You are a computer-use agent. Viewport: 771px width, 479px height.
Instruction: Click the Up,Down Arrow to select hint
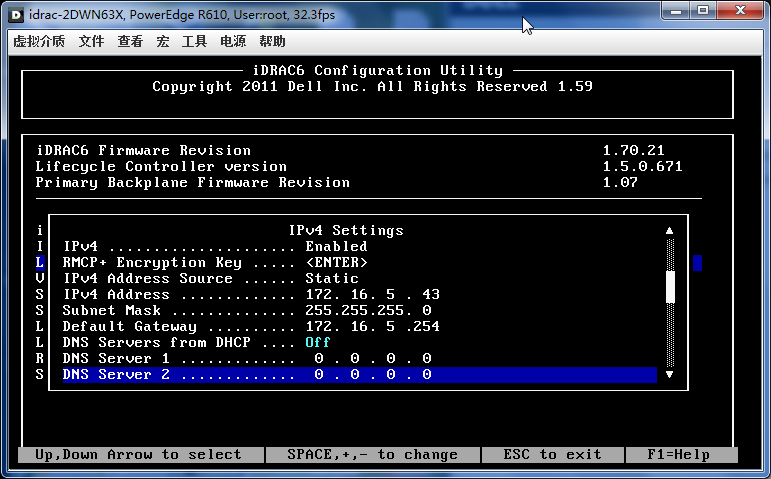[x=139, y=454]
